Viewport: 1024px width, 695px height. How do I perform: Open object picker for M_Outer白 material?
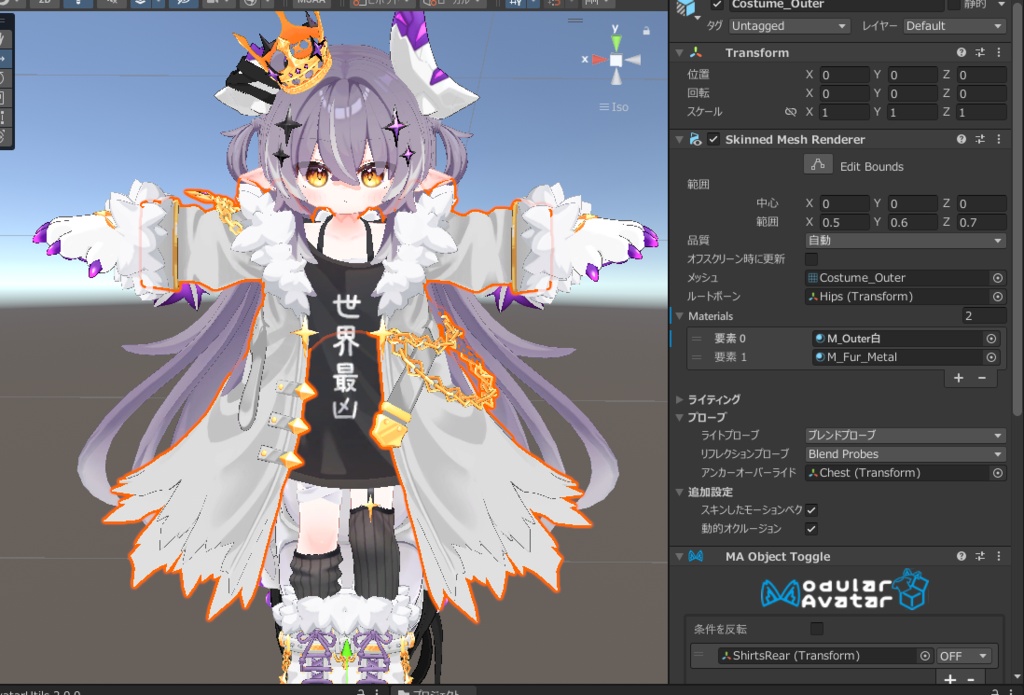tap(991, 338)
